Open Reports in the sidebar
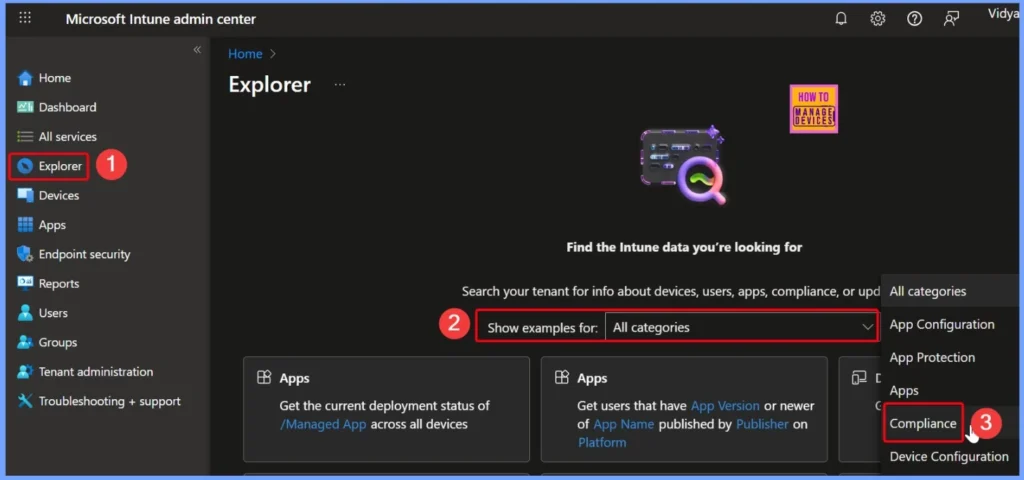This screenshot has height=480, width=1024. click(59, 283)
